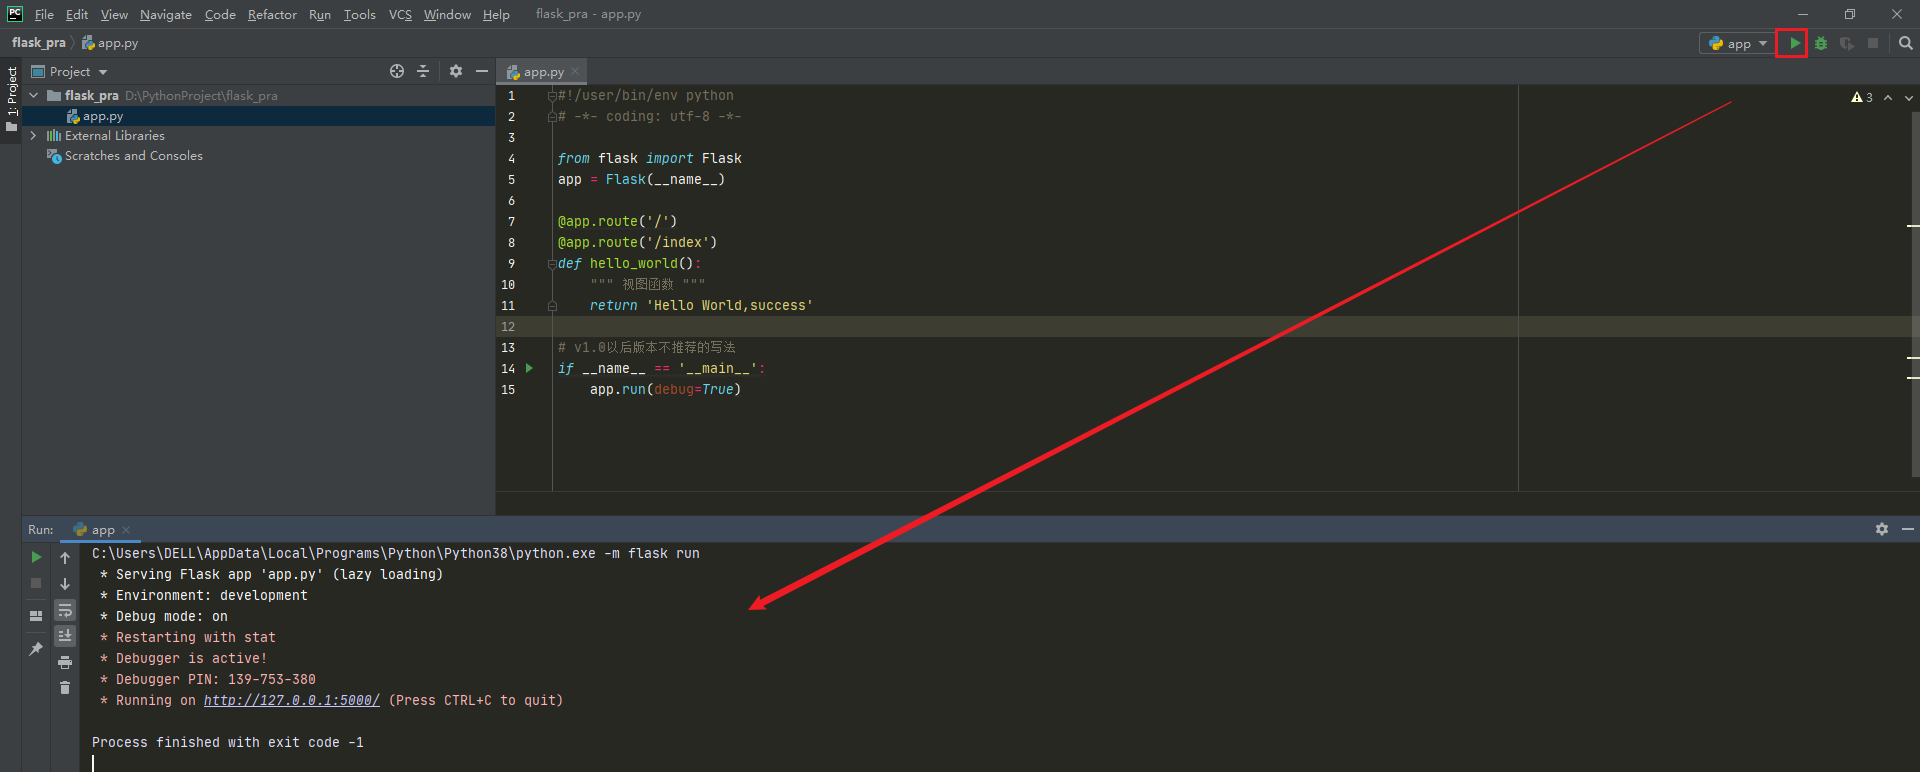
Task: Click app.run(debug=True) code line
Action: (665, 389)
